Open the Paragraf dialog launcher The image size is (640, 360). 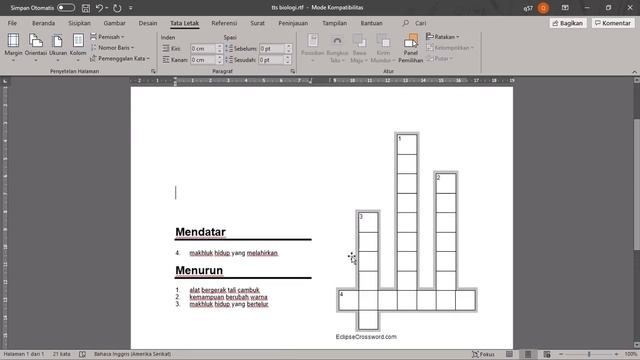click(293, 71)
